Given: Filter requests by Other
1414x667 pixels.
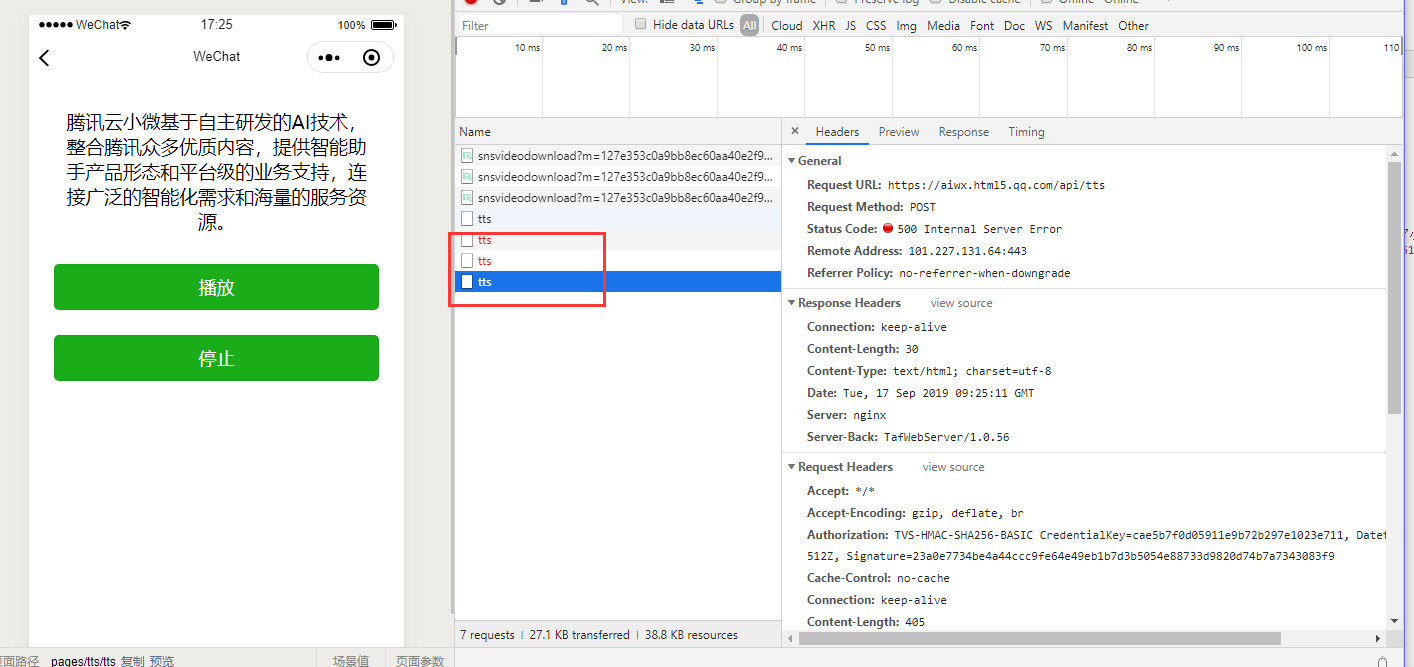Looking at the screenshot, I should [x=1133, y=25].
